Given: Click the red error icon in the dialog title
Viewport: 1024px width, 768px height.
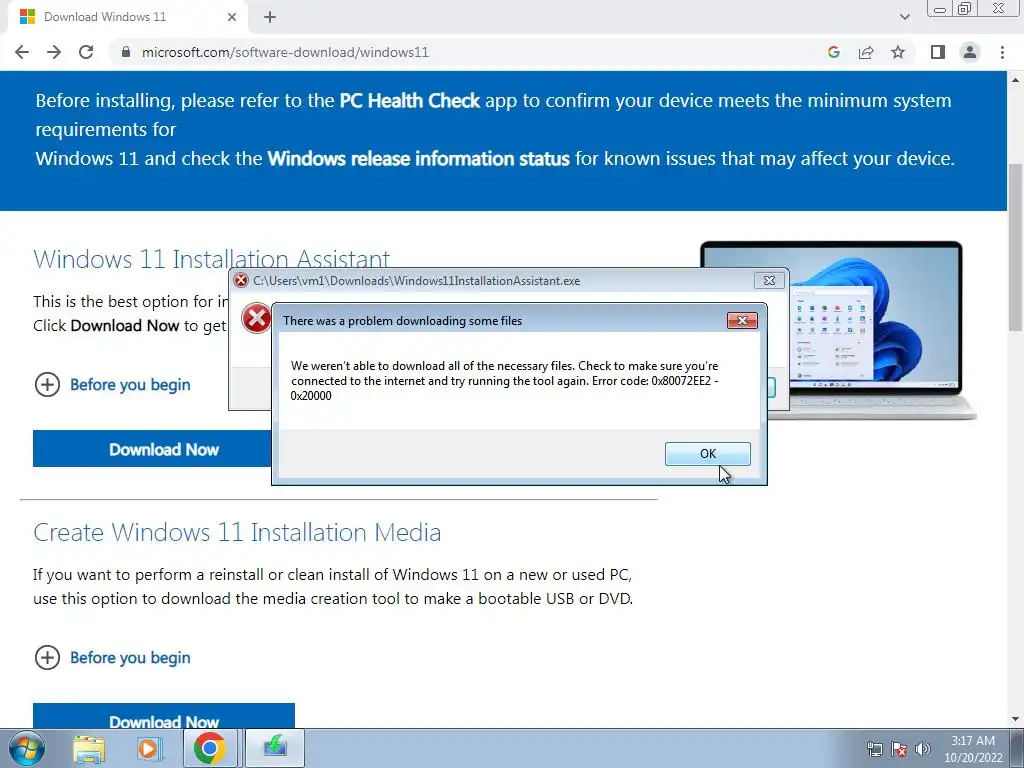Looking at the screenshot, I should point(241,280).
